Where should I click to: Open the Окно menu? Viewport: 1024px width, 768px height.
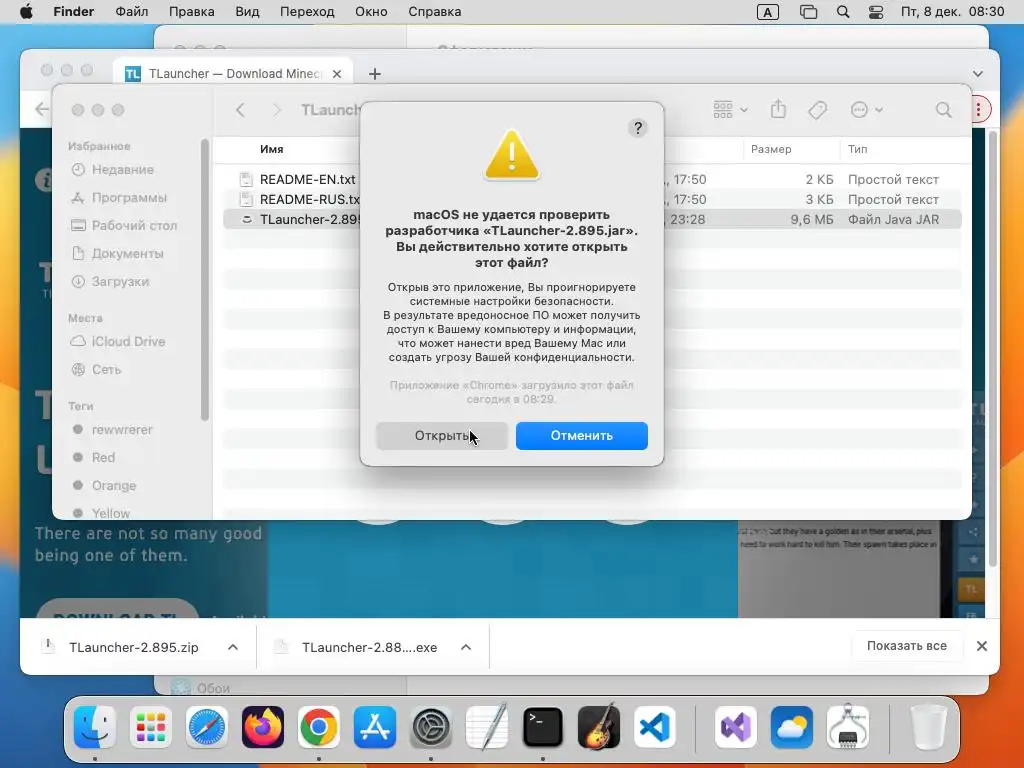coord(371,12)
